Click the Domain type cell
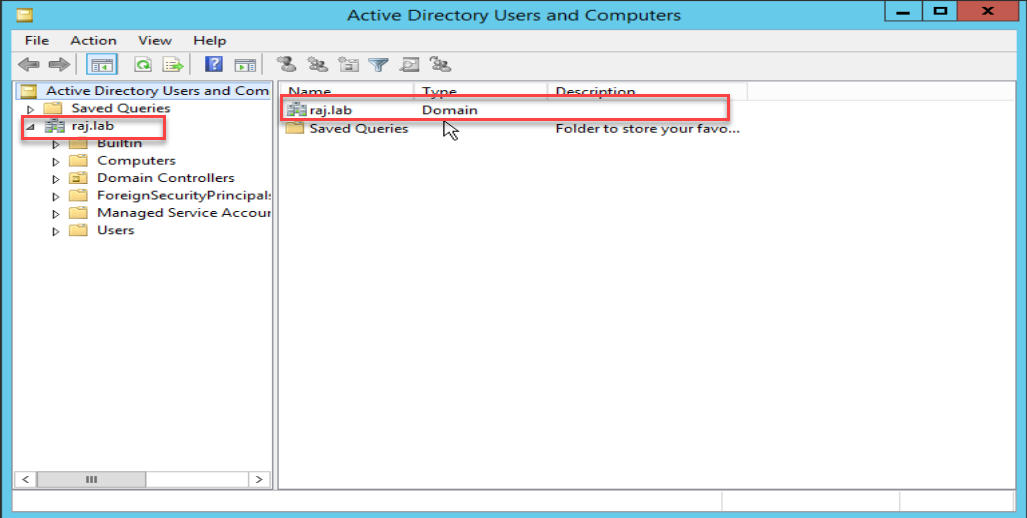 [x=449, y=110]
